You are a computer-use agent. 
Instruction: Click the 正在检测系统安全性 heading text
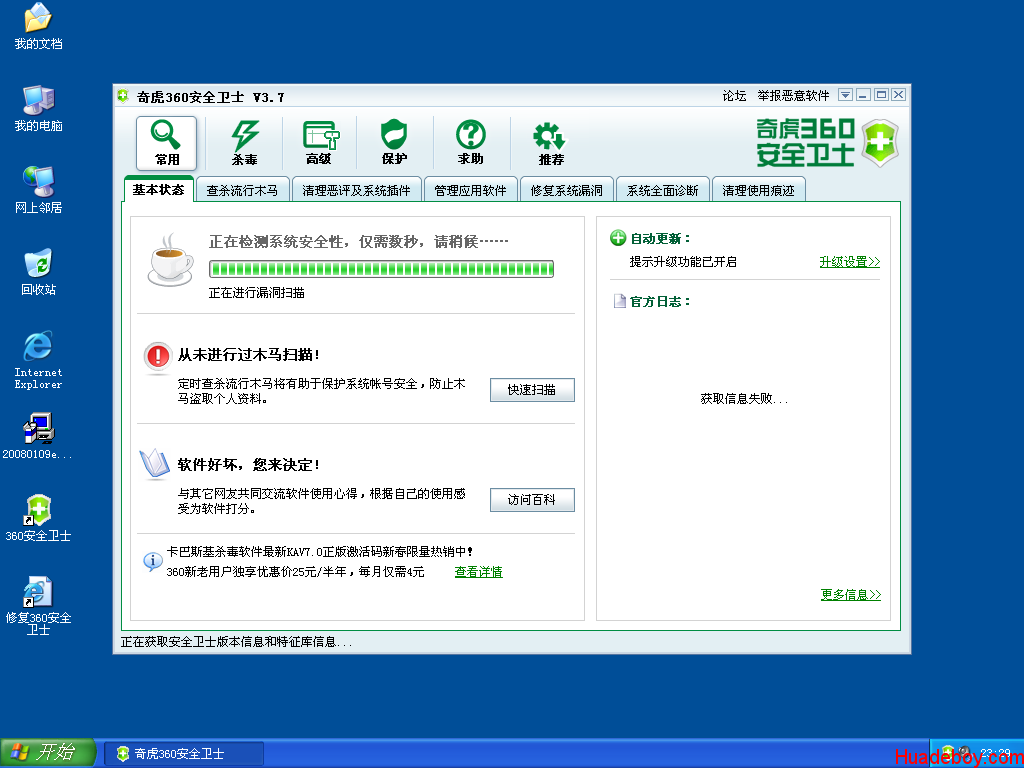click(x=359, y=242)
